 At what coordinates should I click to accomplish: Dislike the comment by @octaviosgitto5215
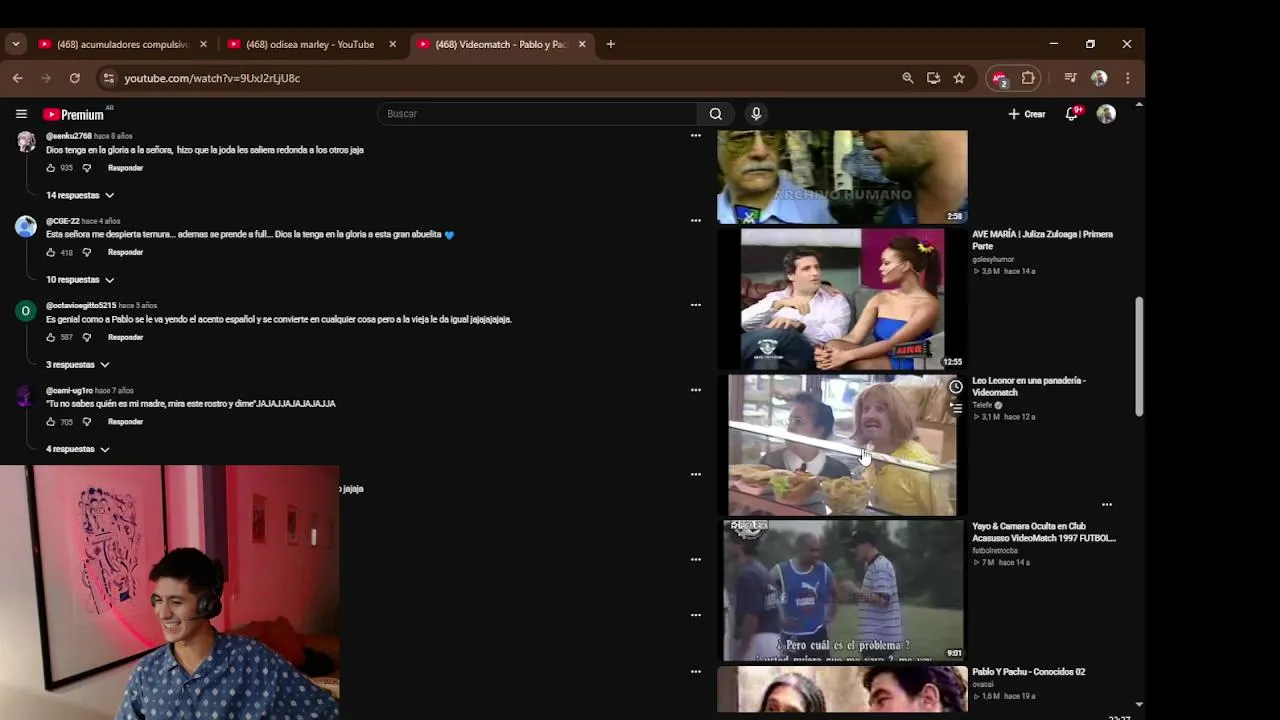[86, 337]
